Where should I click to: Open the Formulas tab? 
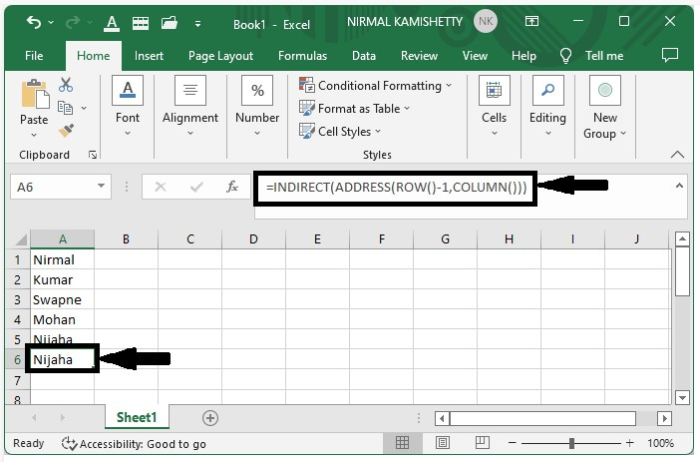click(302, 56)
